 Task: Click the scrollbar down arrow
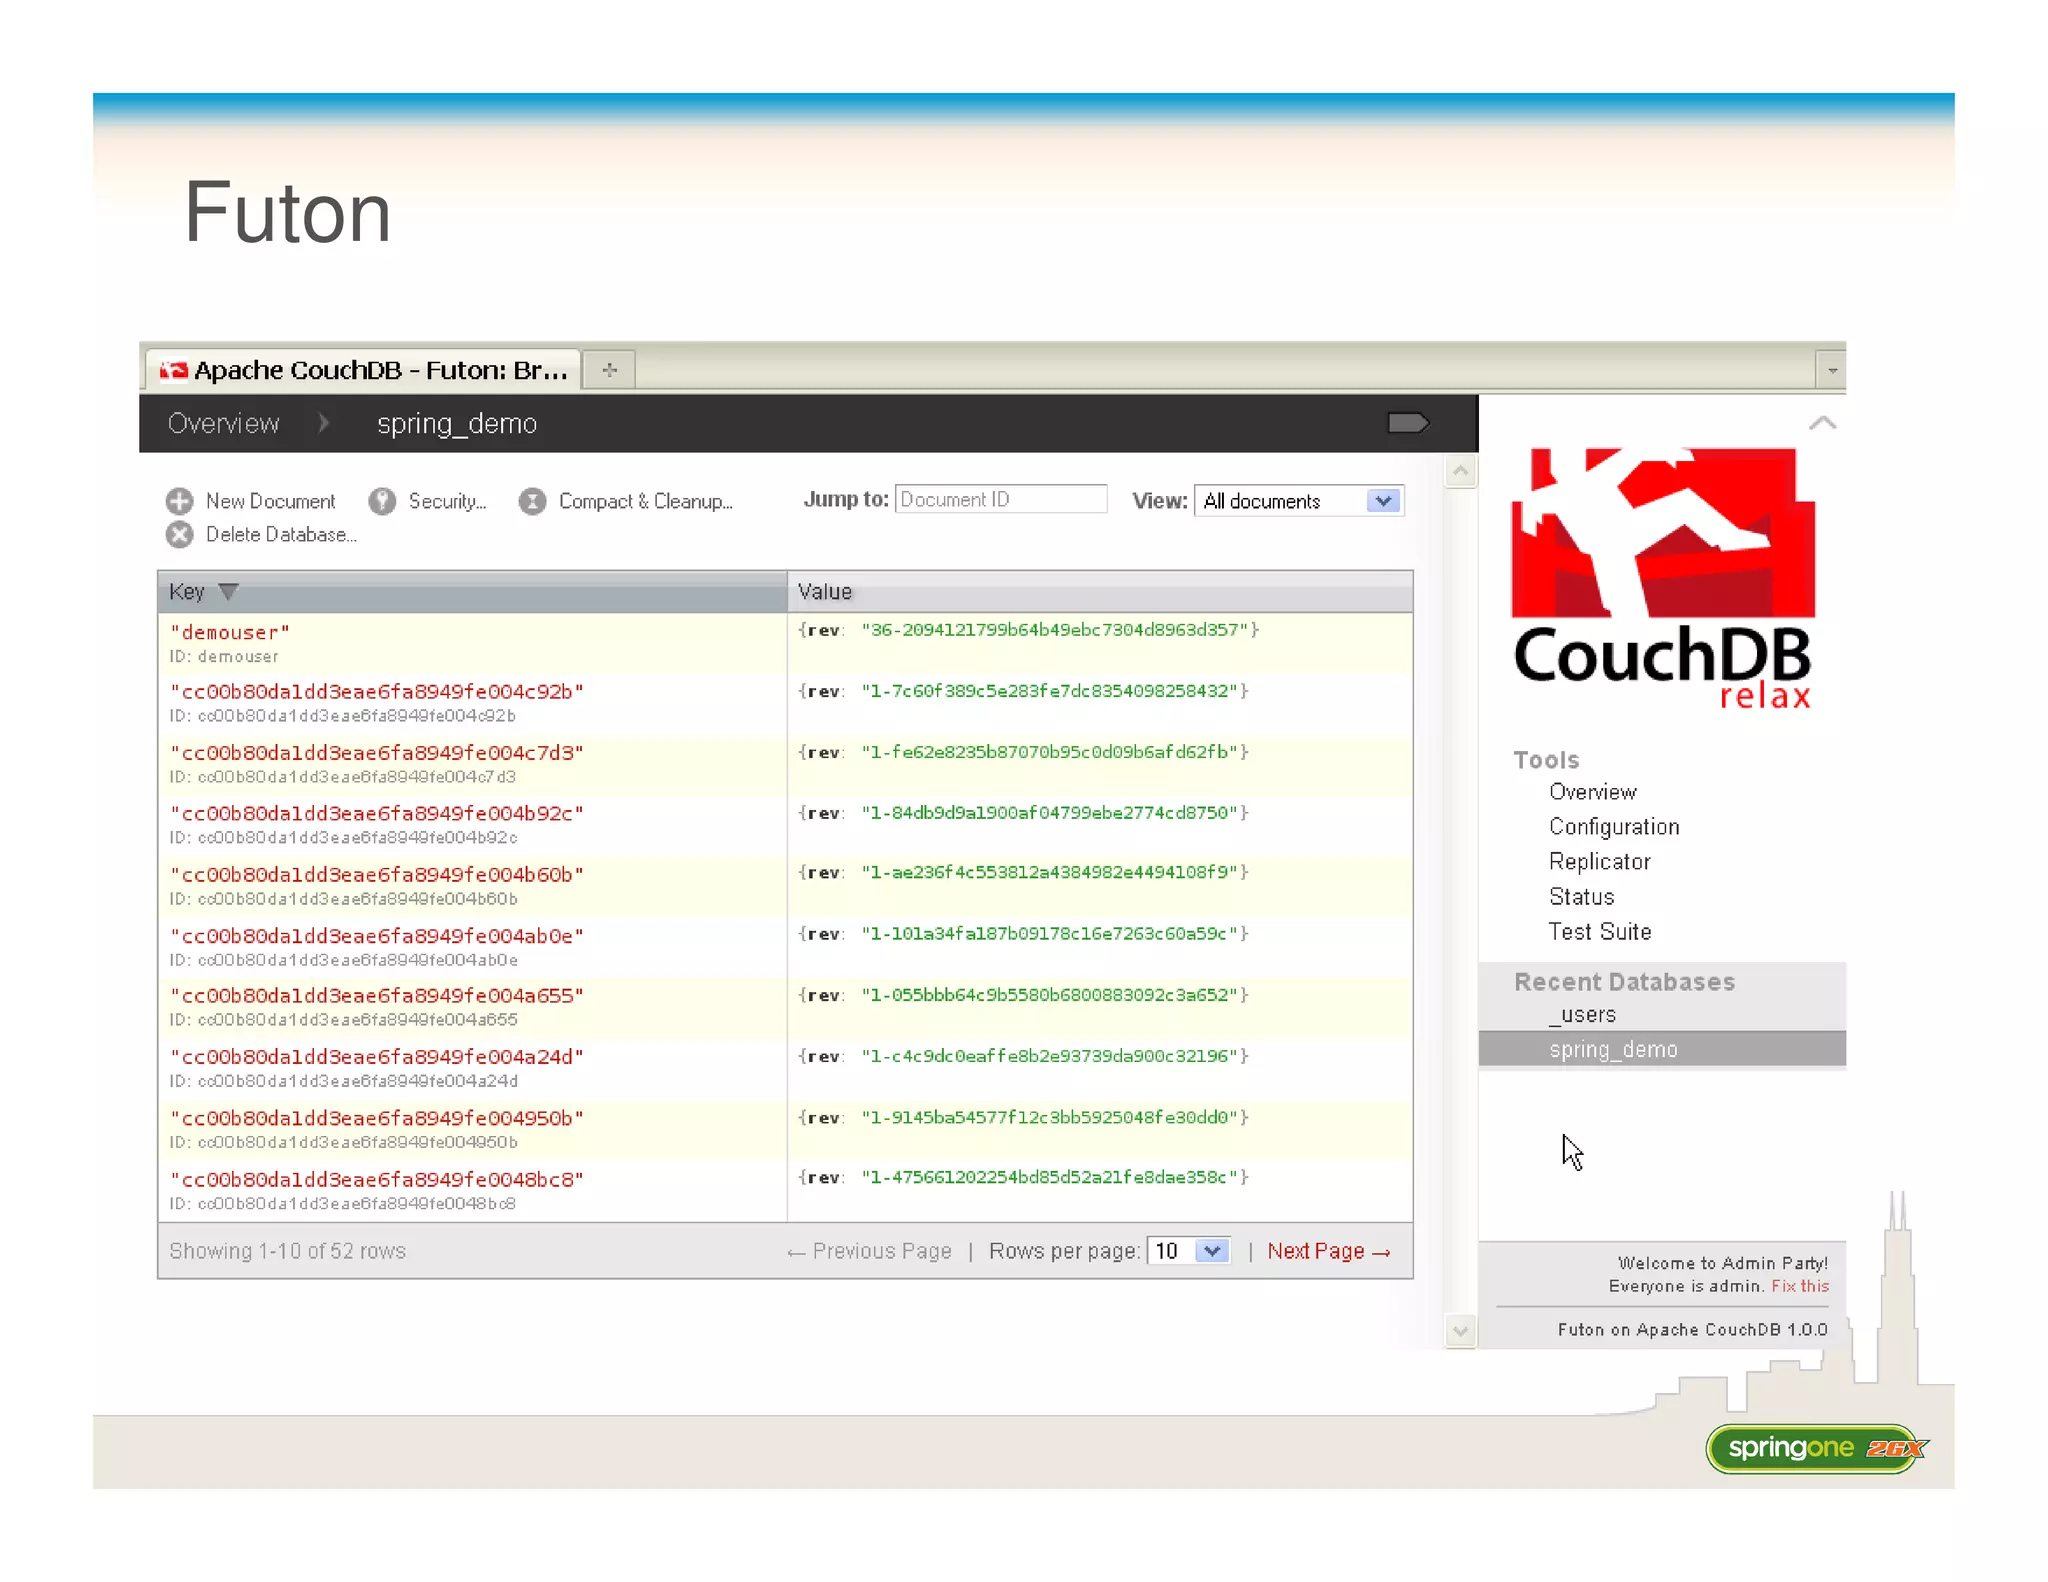(x=1461, y=1331)
